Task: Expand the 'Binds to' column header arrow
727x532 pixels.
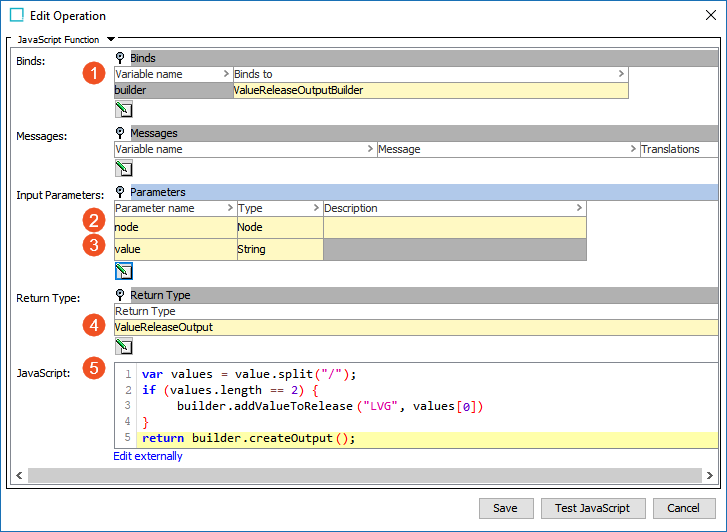Action: pos(621,74)
